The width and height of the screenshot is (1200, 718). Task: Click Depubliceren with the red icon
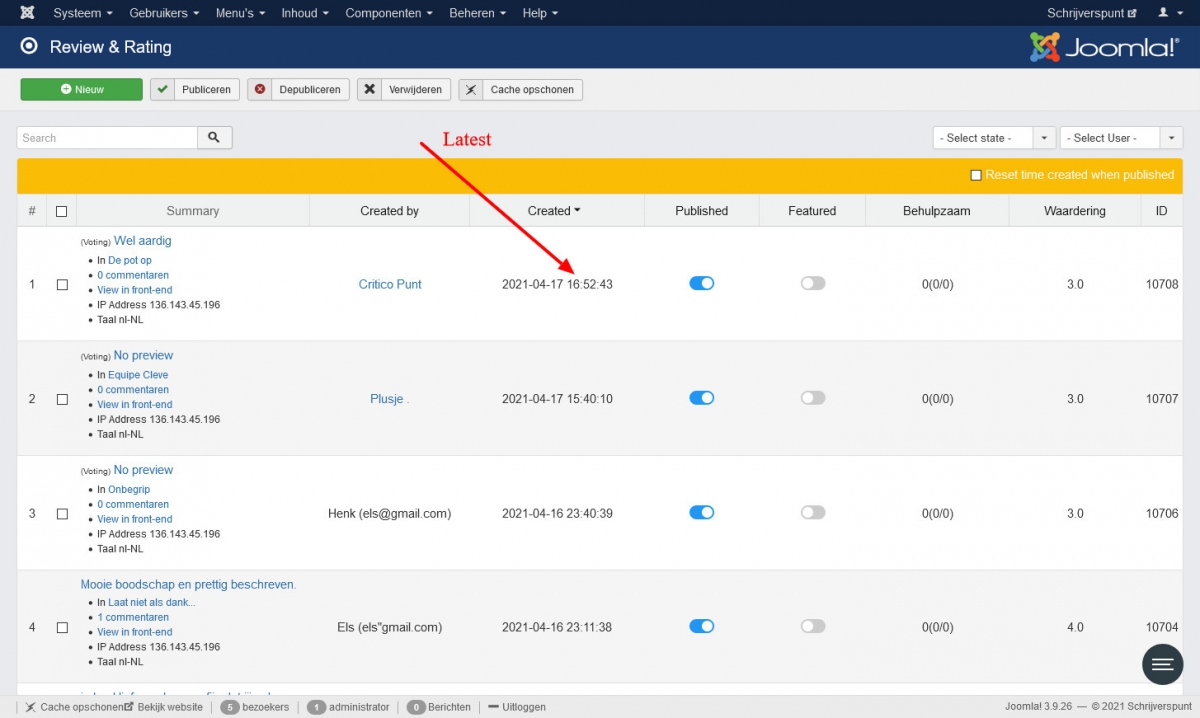pos(299,89)
